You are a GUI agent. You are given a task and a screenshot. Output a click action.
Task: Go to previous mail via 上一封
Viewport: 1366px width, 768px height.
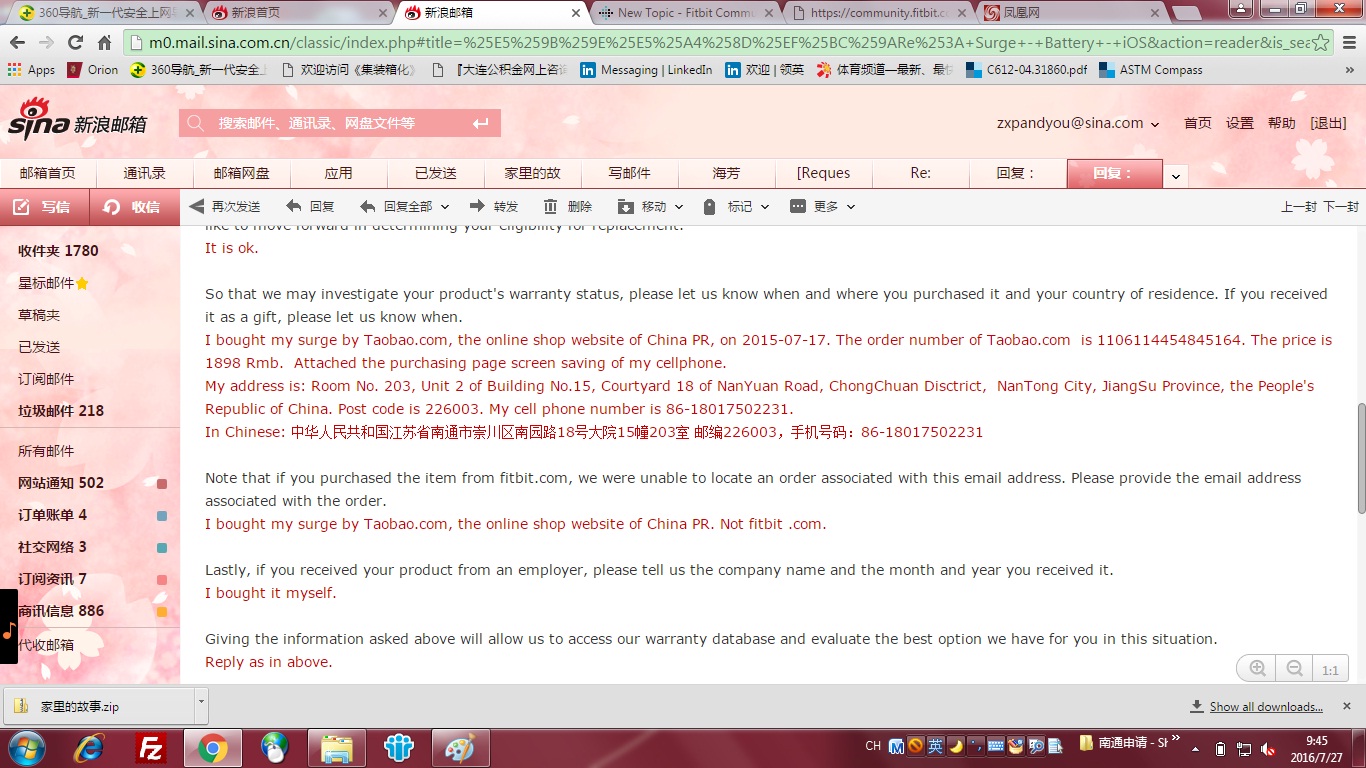coord(1299,207)
